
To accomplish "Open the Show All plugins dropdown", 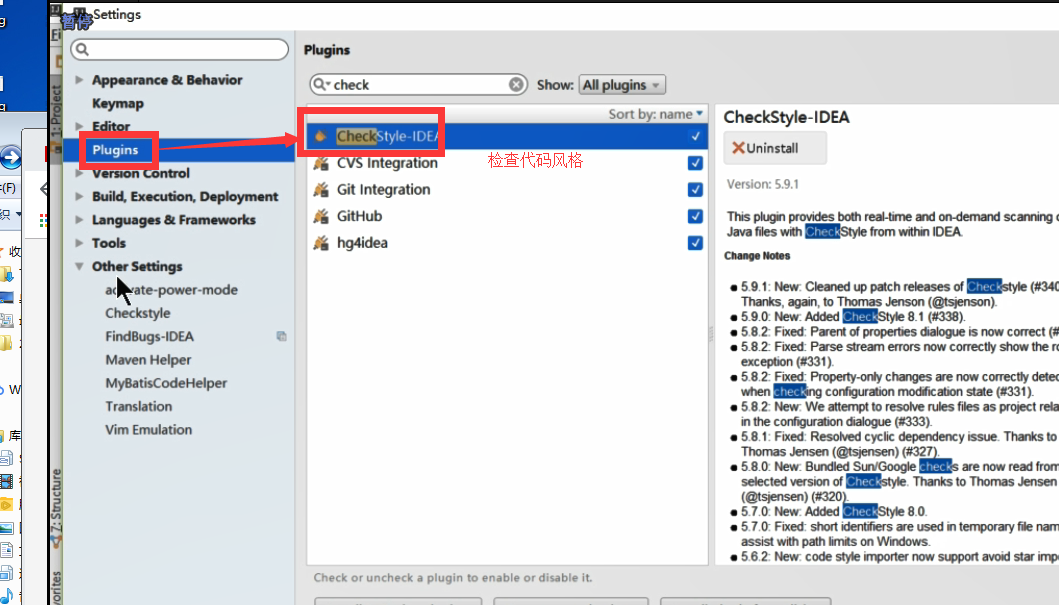I will click(x=622, y=85).
